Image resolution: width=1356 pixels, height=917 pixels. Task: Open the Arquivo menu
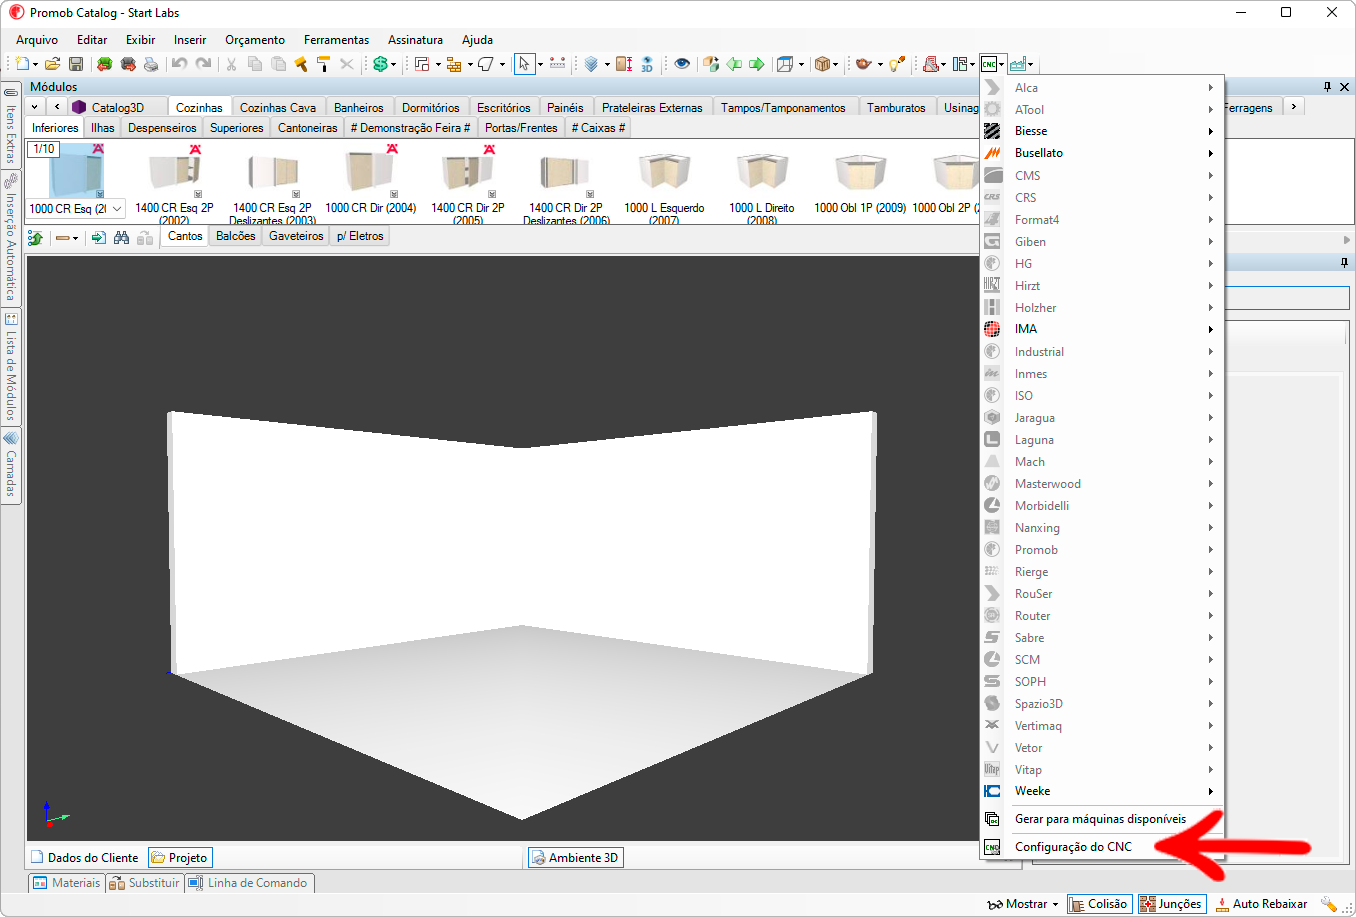coord(37,40)
